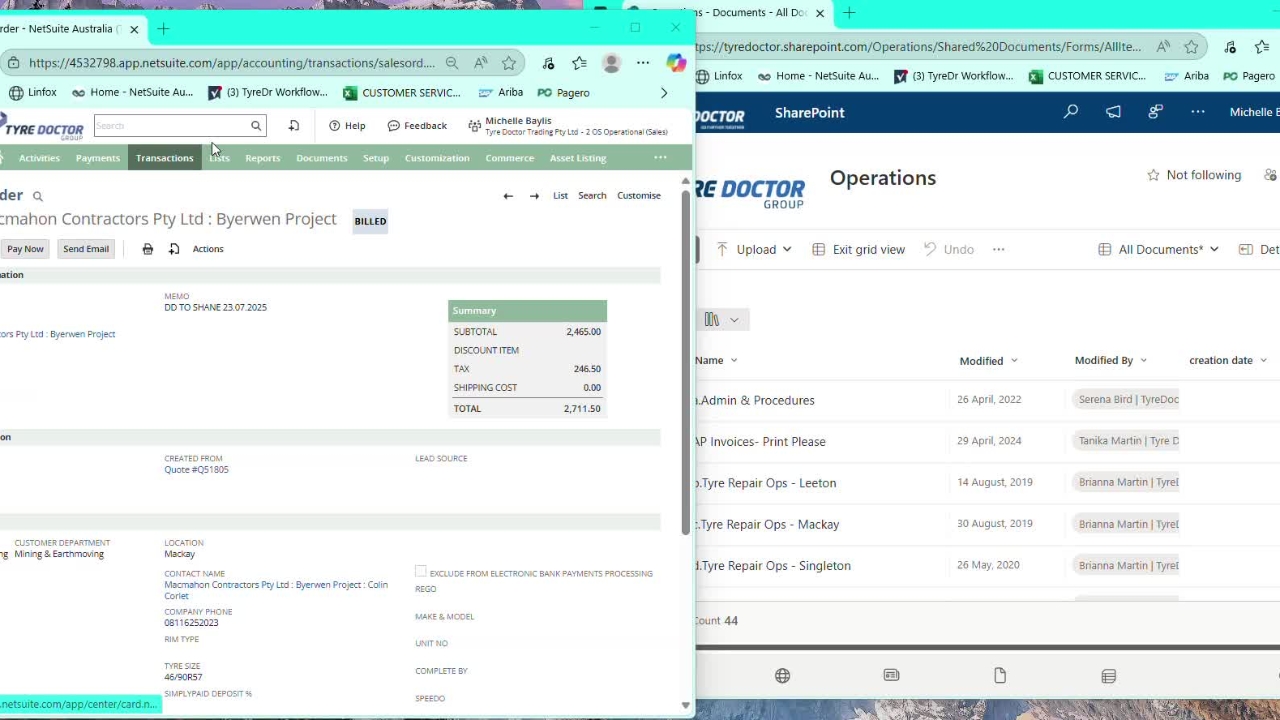Screen dimensions: 1280x720
Task: Open the Commerce menu in NetSuite
Action: pyautogui.click(x=510, y=158)
